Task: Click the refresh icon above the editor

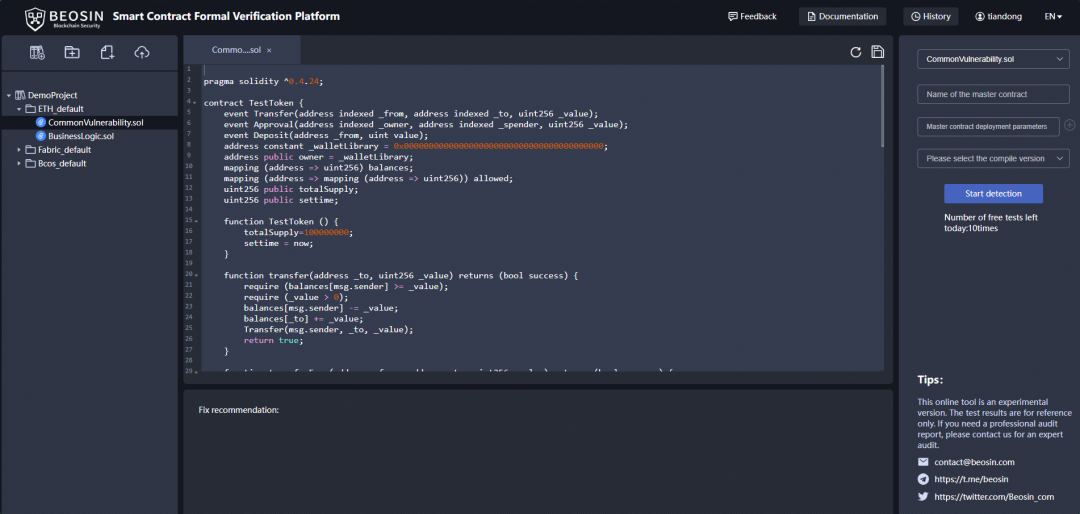Action: point(855,52)
